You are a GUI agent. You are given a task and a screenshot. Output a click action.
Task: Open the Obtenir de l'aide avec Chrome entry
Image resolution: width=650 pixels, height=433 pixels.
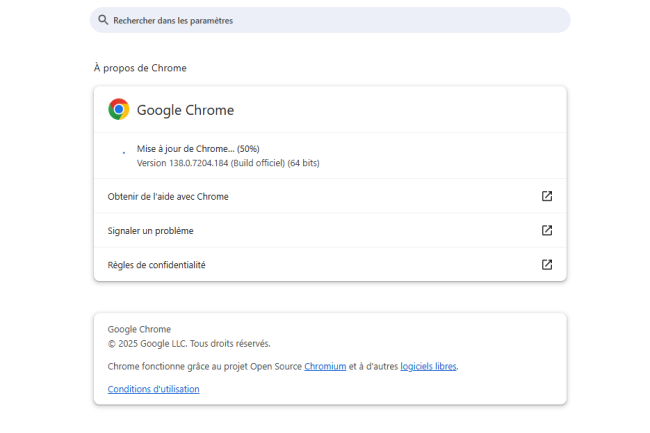pyautogui.click(x=168, y=197)
